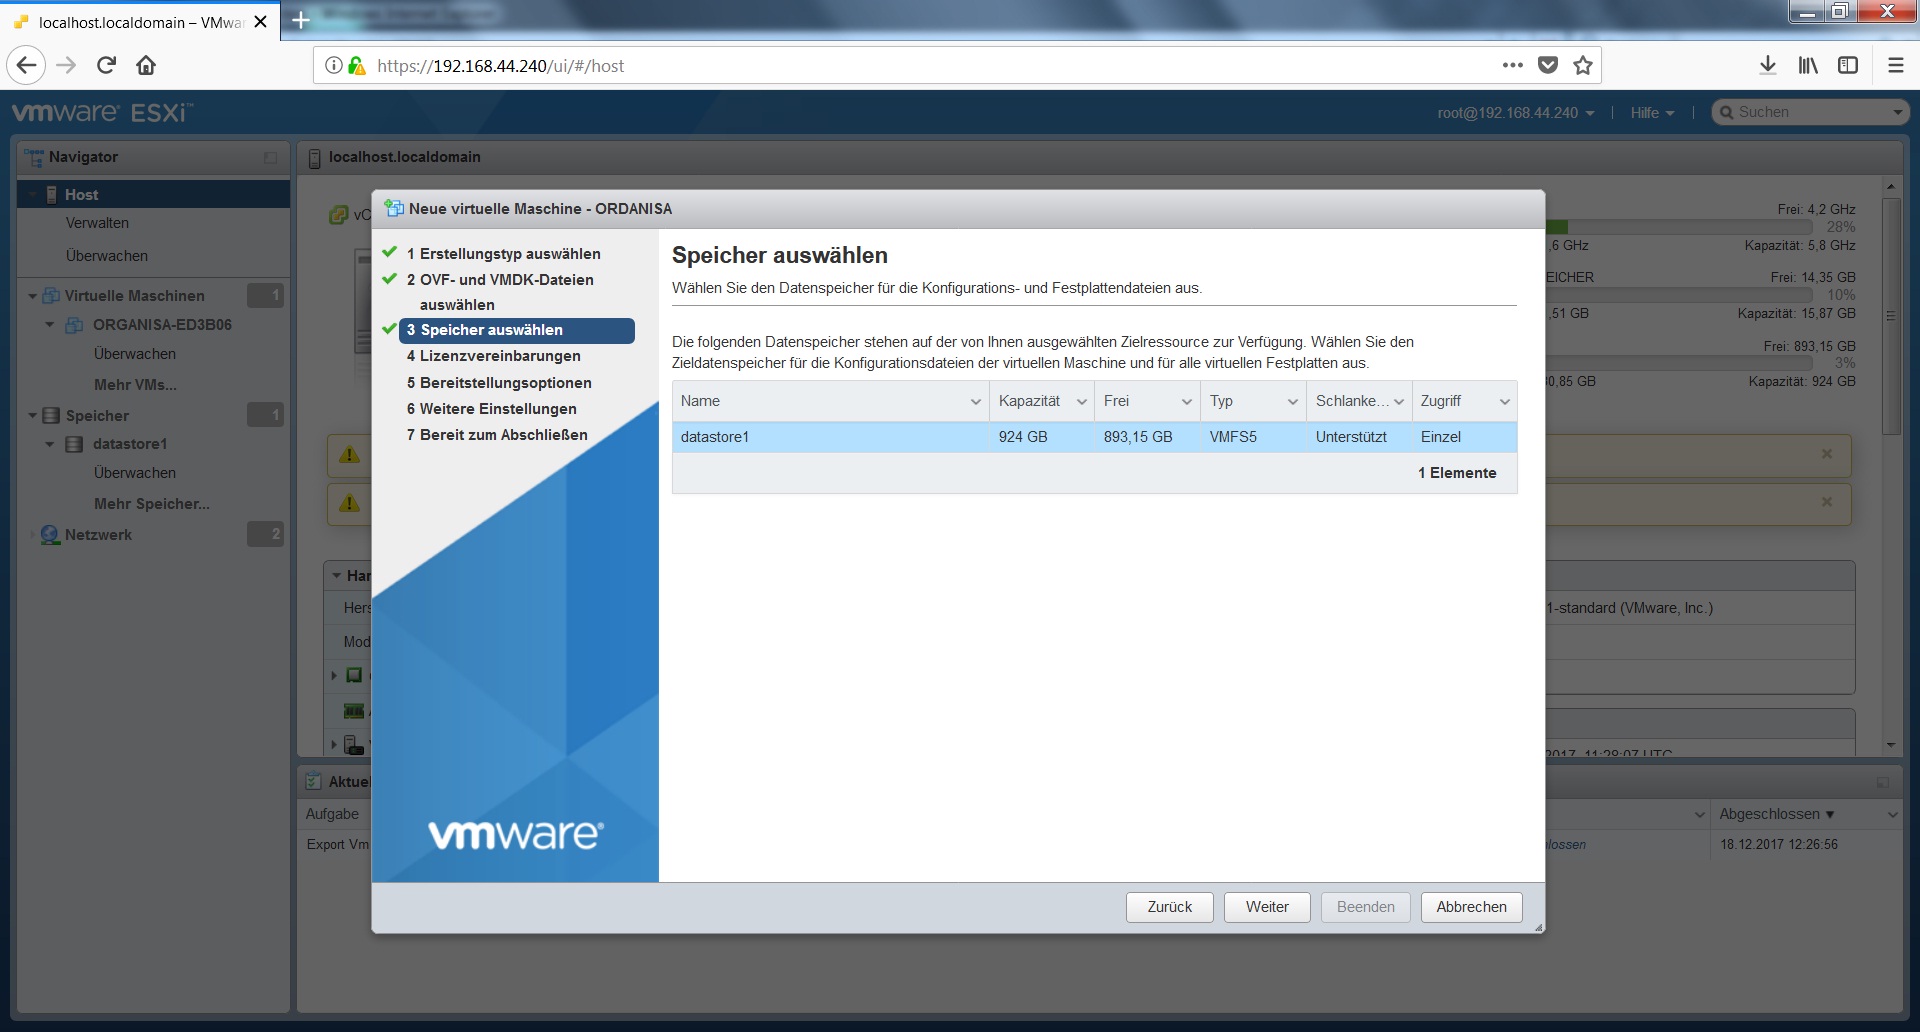Image resolution: width=1920 pixels, height=1032 pixels.
Task: Select the datastore1 row in table
Action: click(x=830, y=437)
